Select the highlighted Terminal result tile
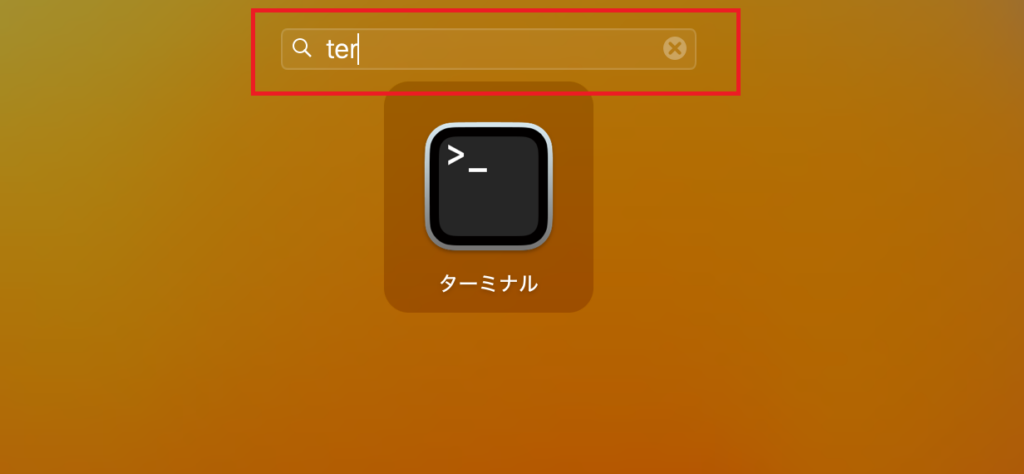Screen dimensions: 1024x474 488,197
